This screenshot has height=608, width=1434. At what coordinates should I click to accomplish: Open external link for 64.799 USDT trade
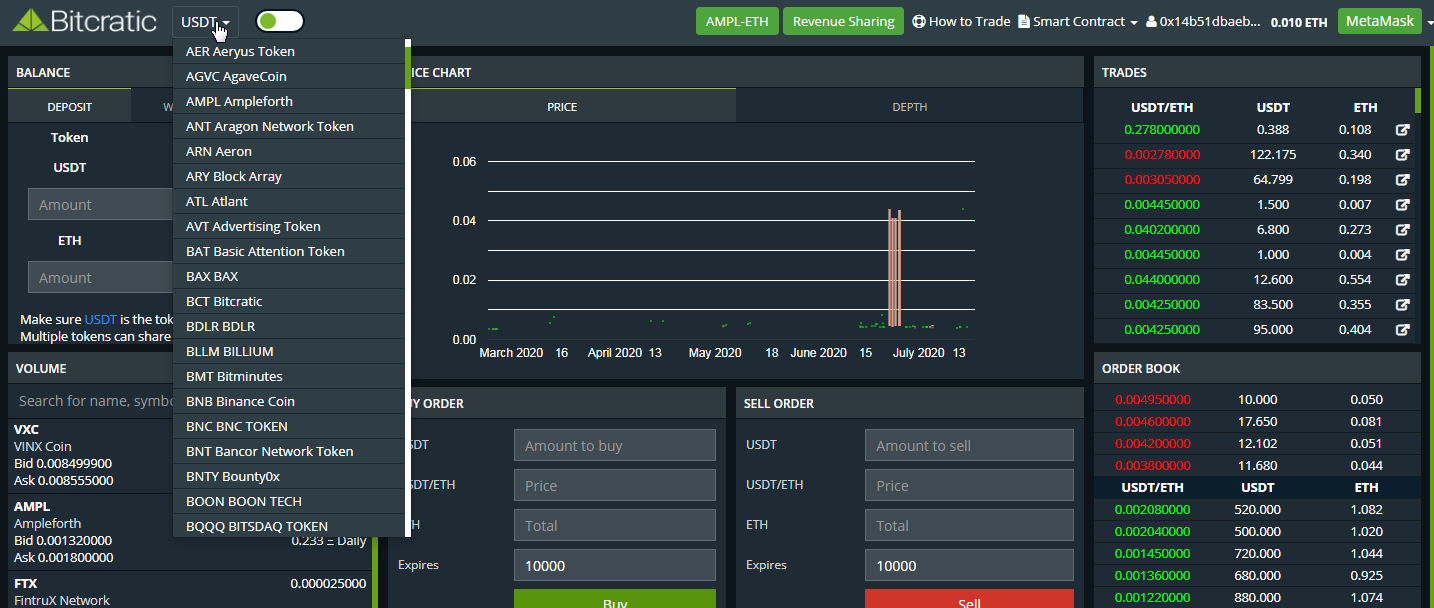tap(1403, 180)
